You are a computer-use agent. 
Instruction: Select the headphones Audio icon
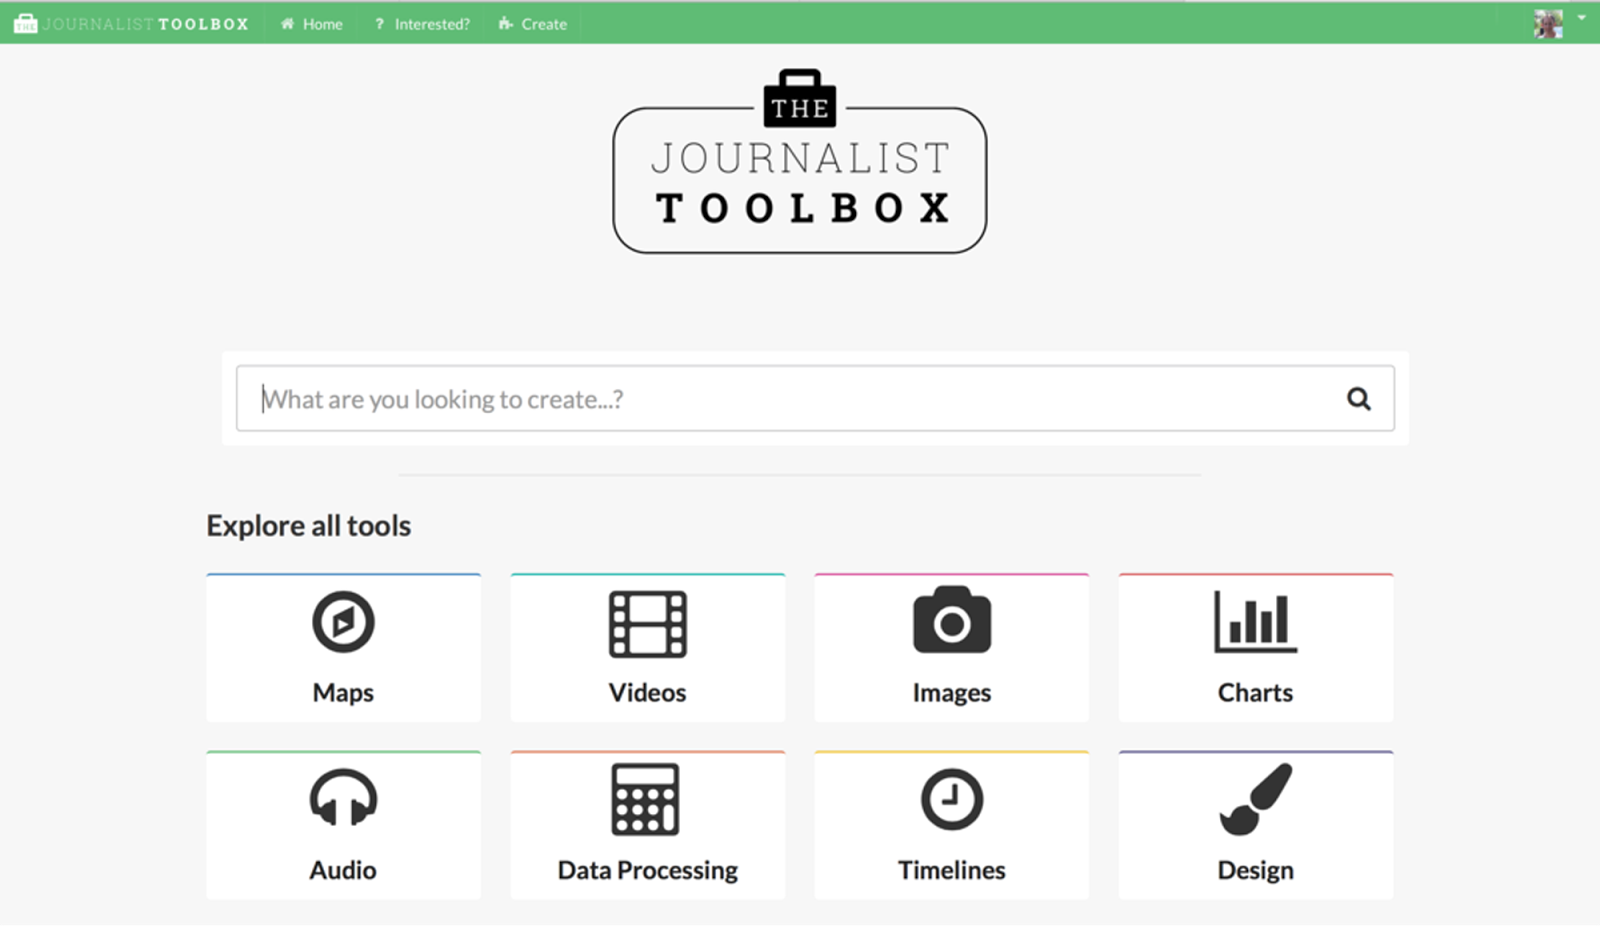(x=343, y=800)
